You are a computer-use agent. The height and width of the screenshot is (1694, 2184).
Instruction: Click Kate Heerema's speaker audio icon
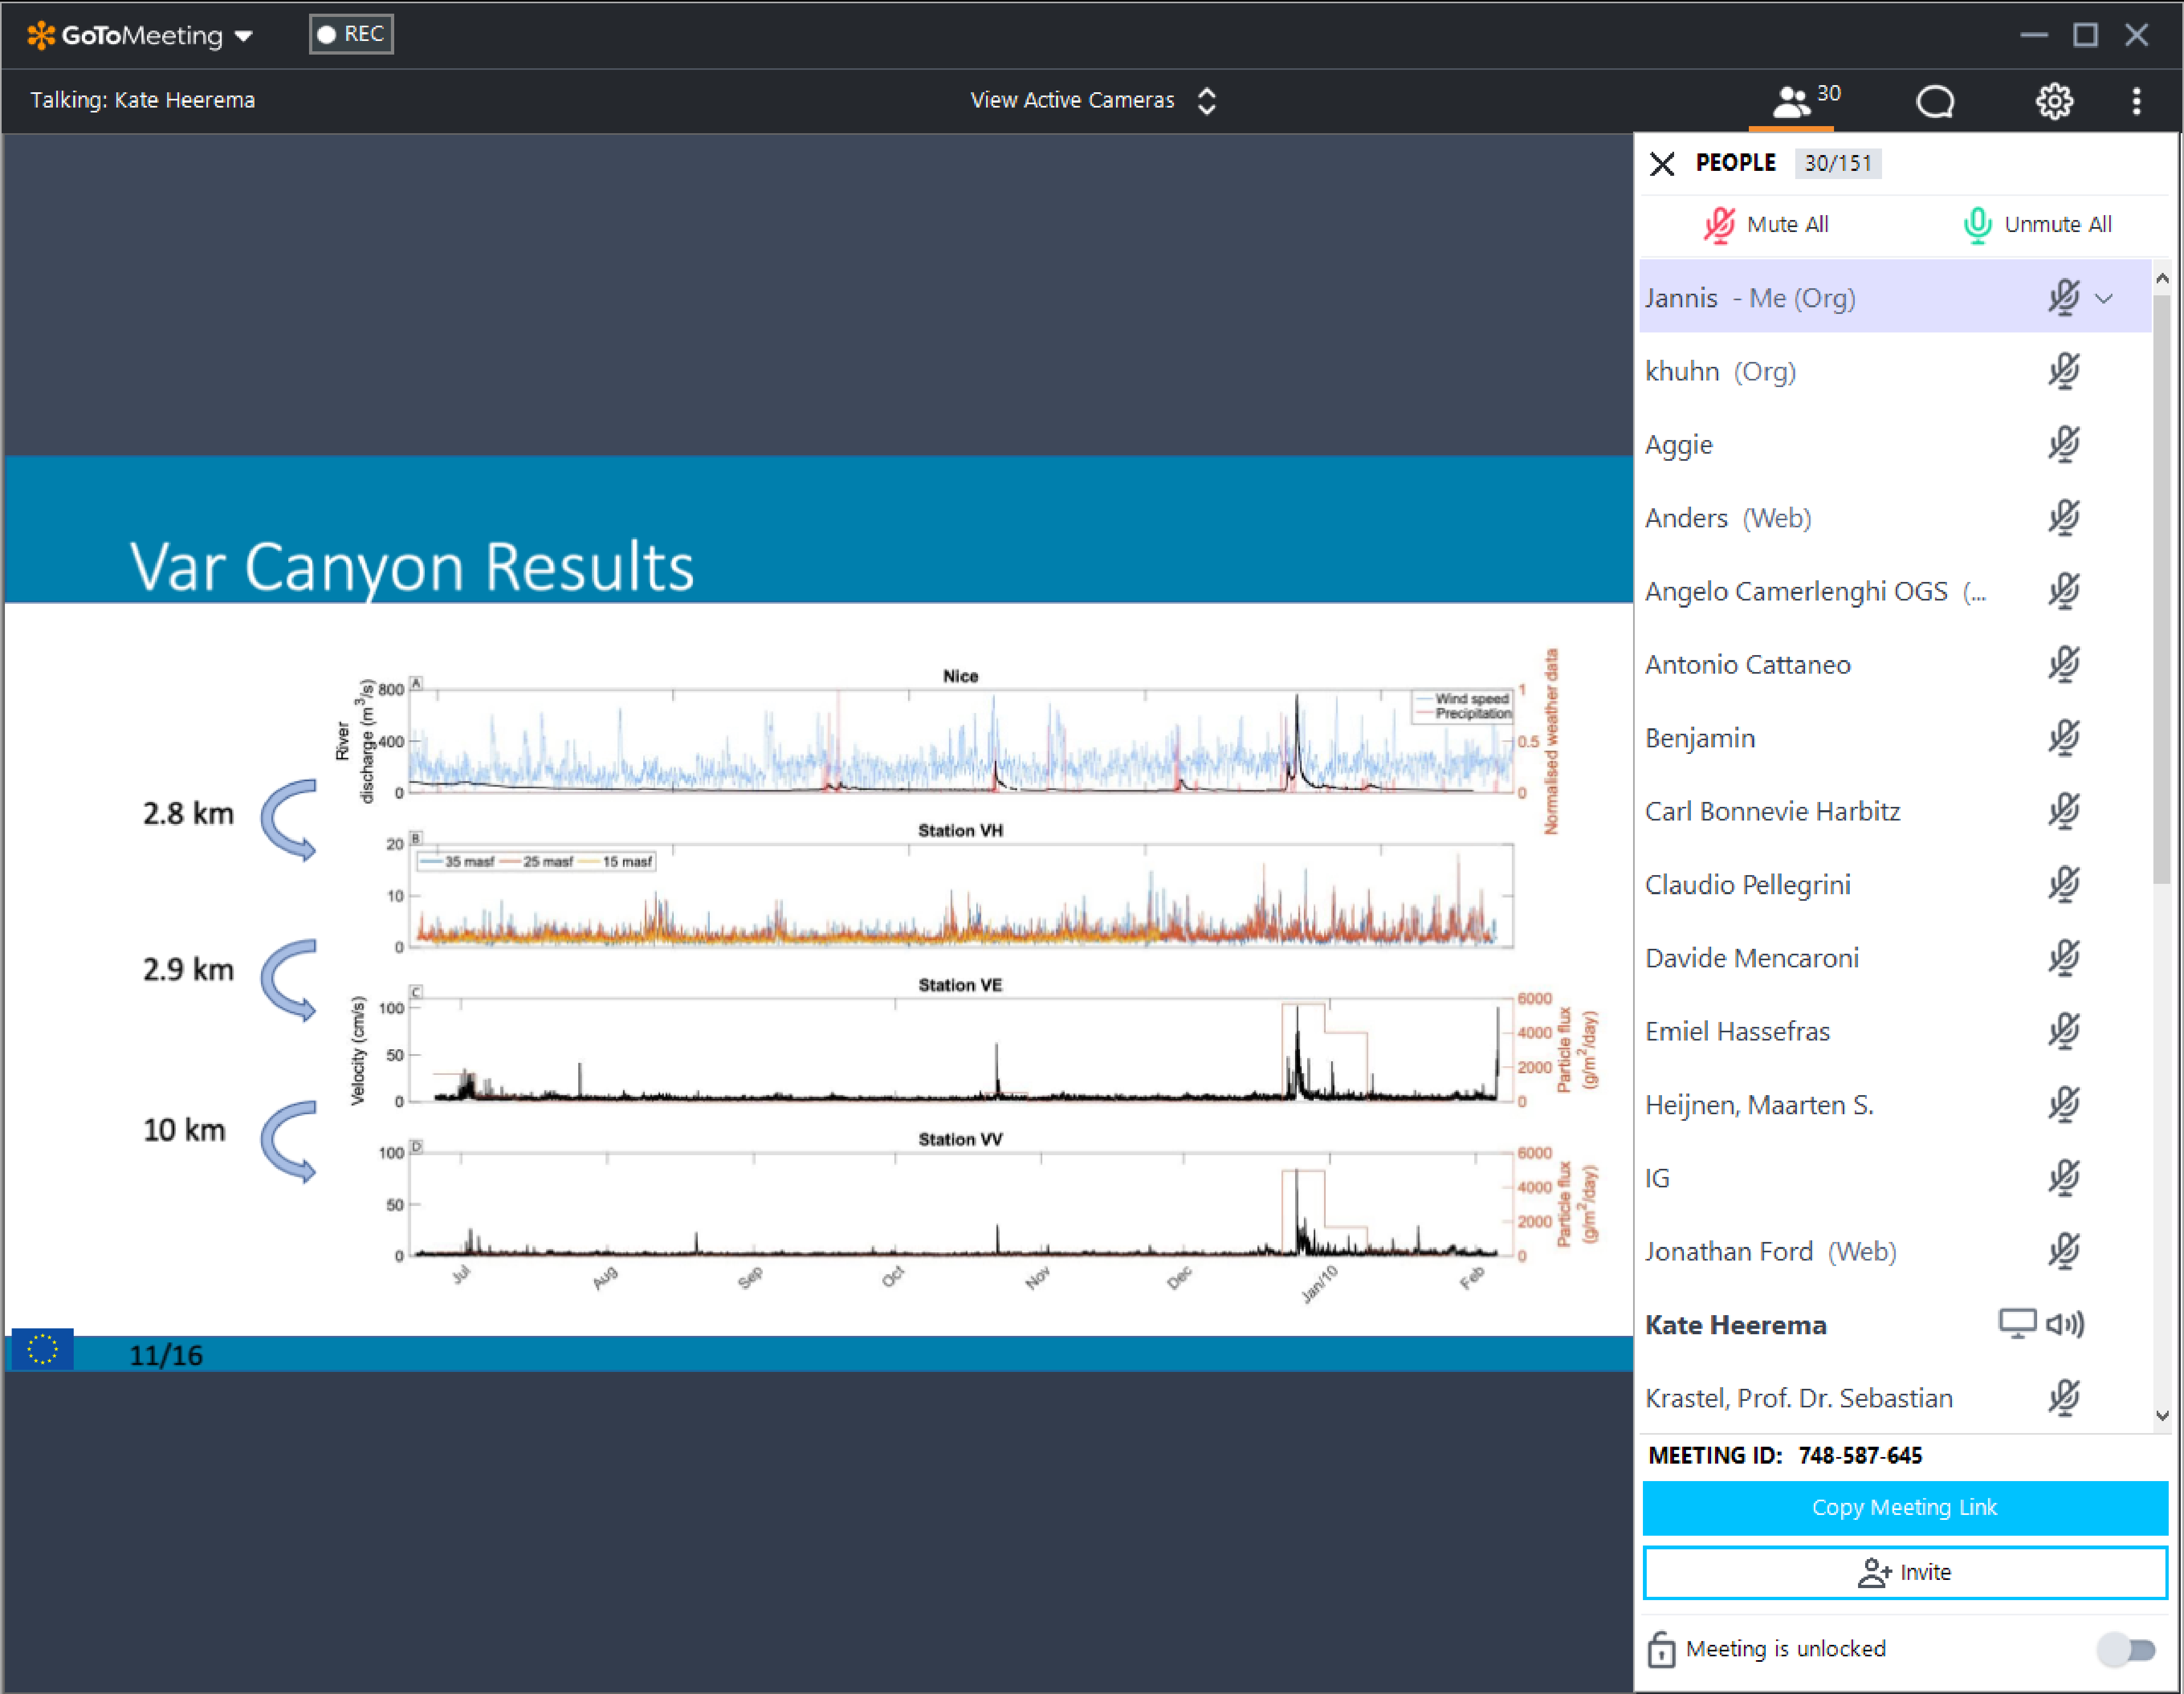click(2064, 1324)
